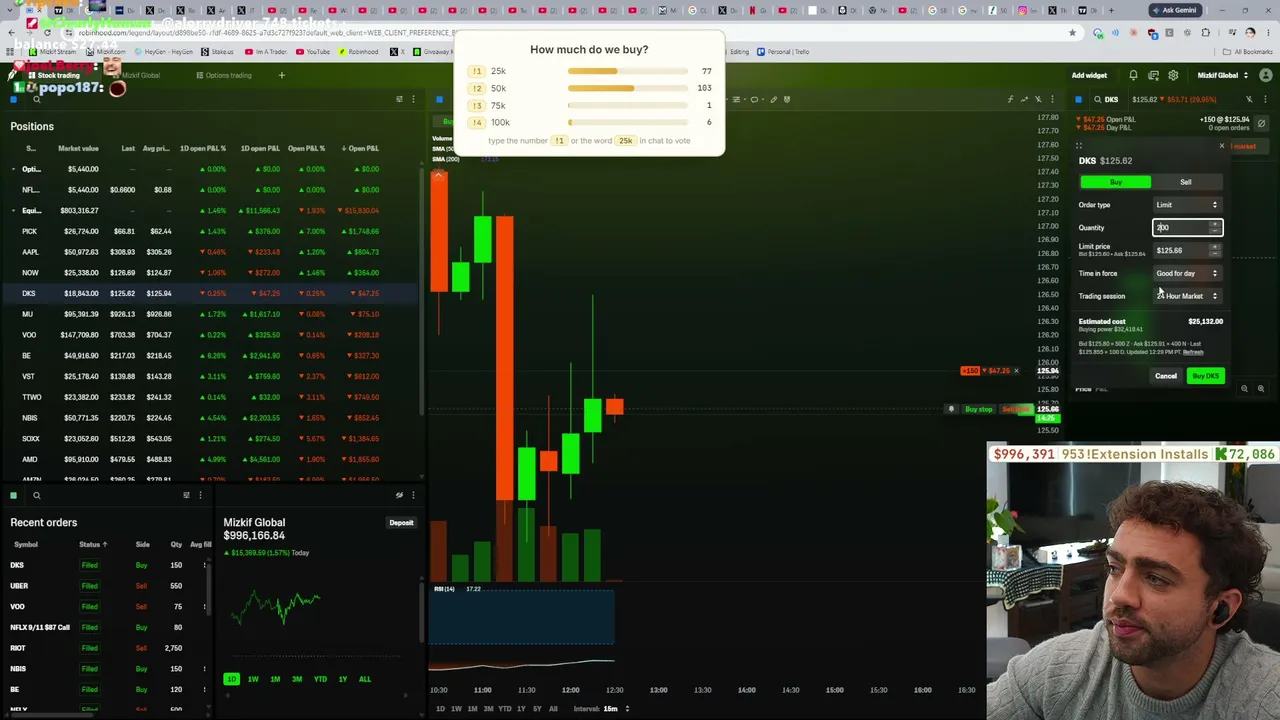Open the Order type Limit dropdown
The image size is (1280, 720).
(1187, 205)
